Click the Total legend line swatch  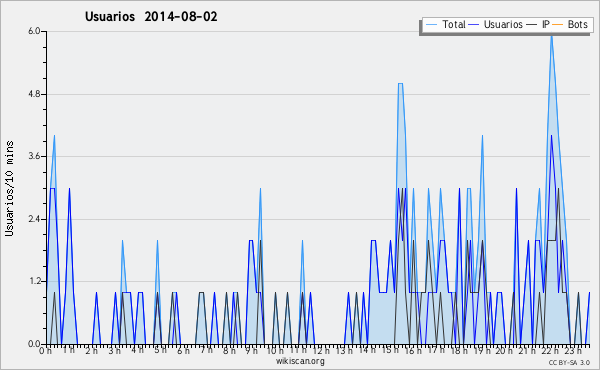(431, 25)
